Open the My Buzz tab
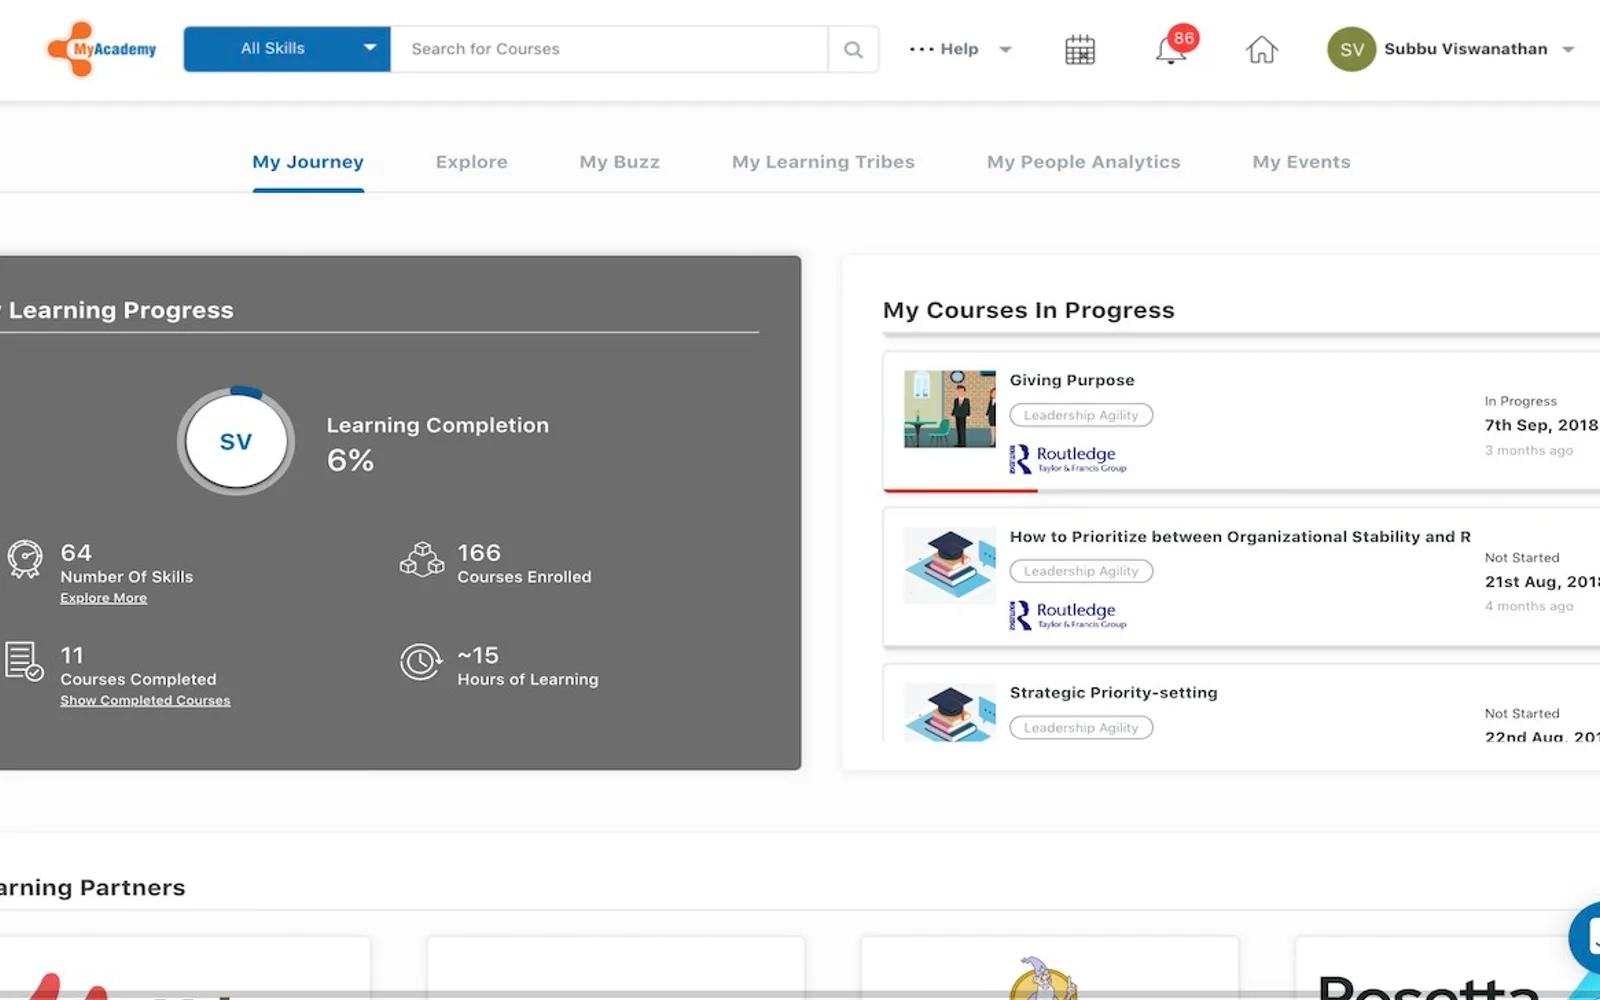 (x=620, y=162)
